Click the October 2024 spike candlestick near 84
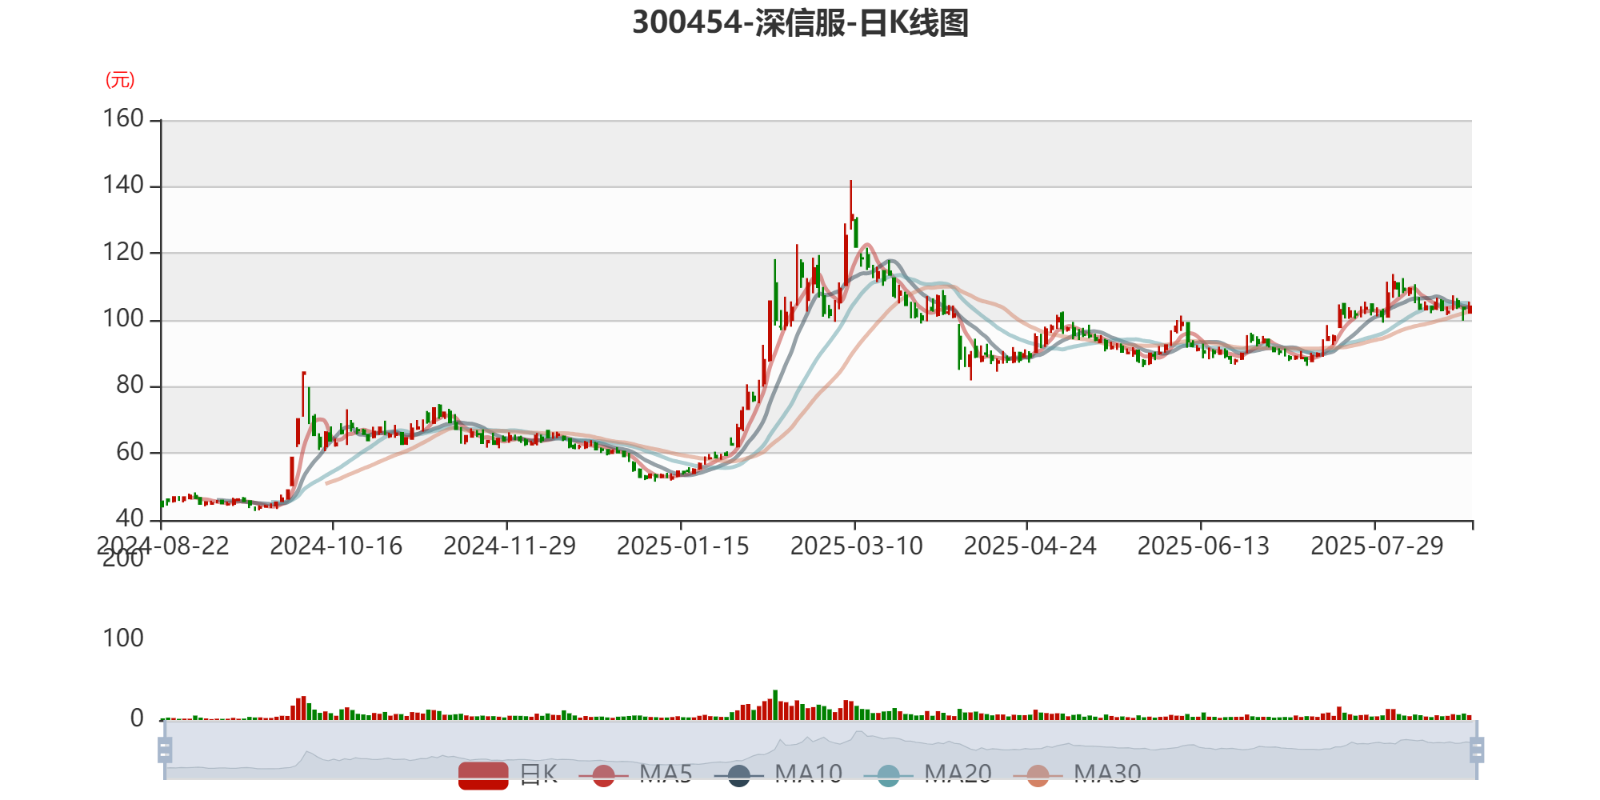 pos(303,395)
